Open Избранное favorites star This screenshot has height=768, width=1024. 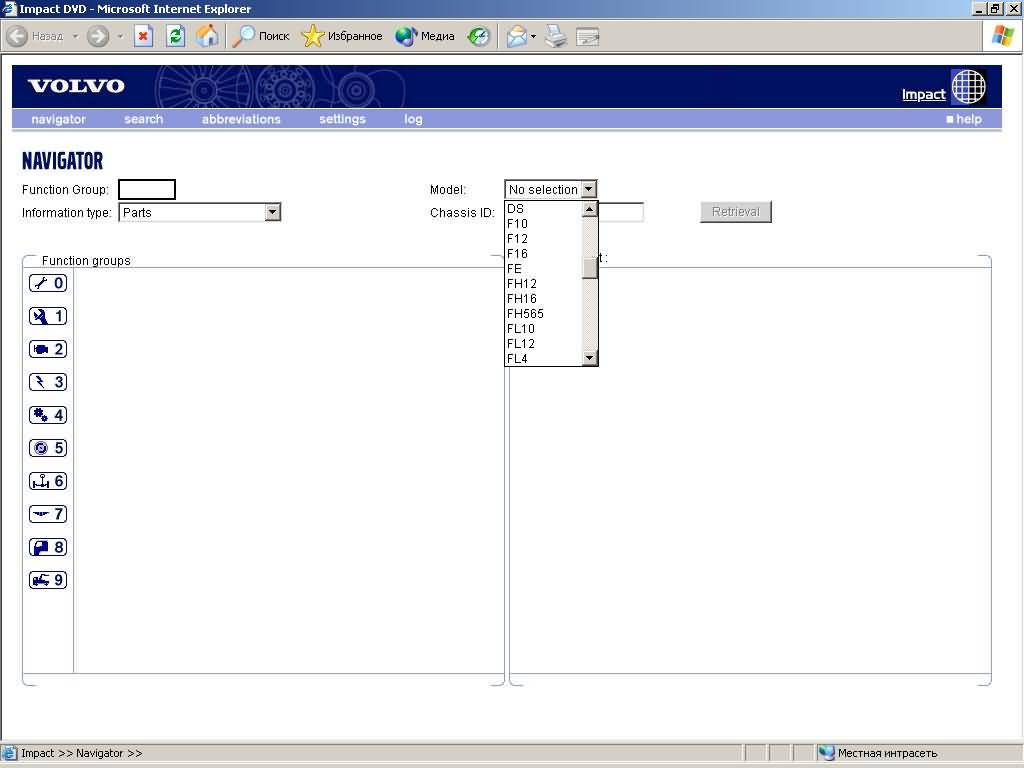point(342,36)
